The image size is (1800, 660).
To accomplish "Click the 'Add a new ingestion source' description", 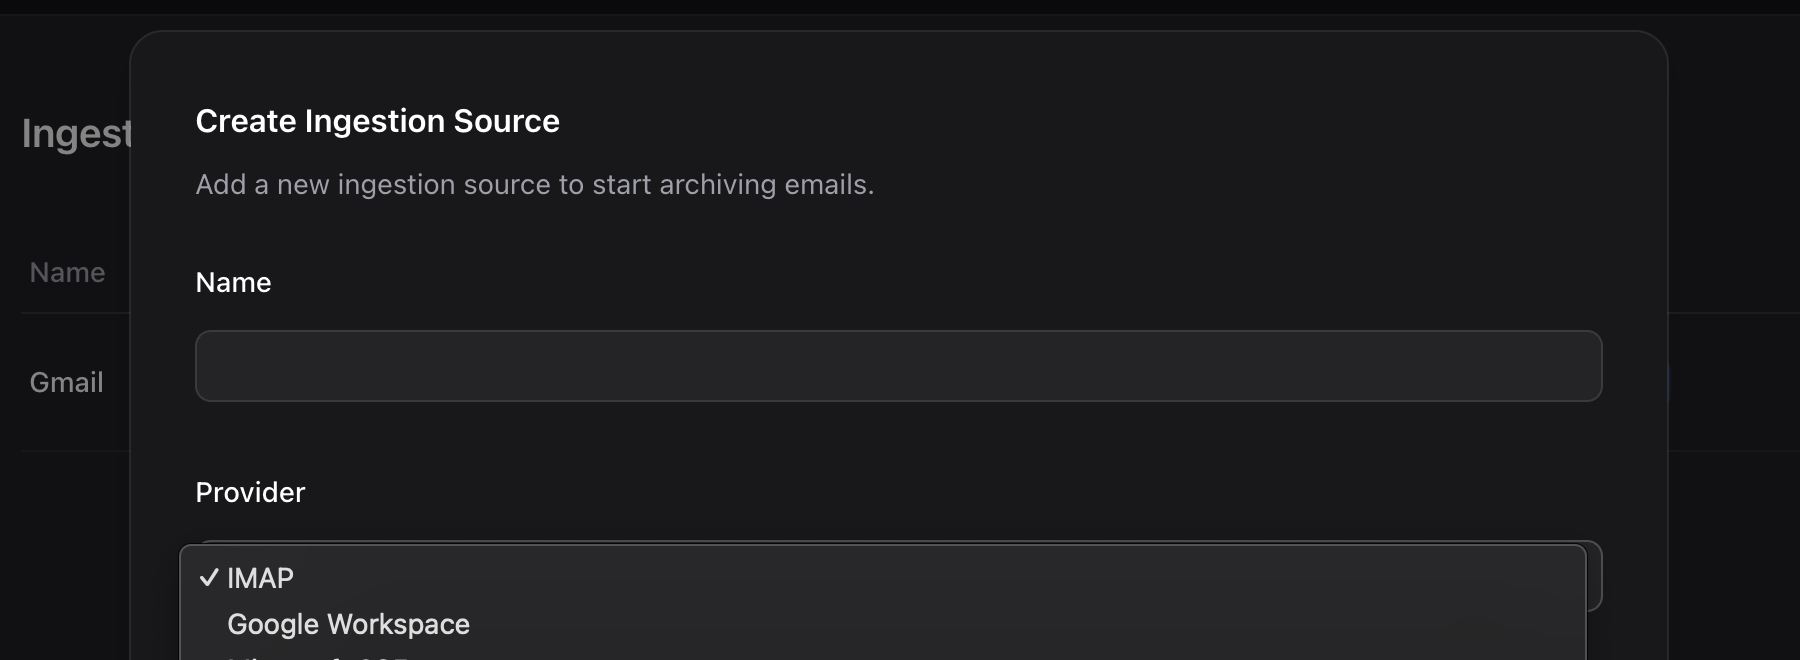I will 534,184.
